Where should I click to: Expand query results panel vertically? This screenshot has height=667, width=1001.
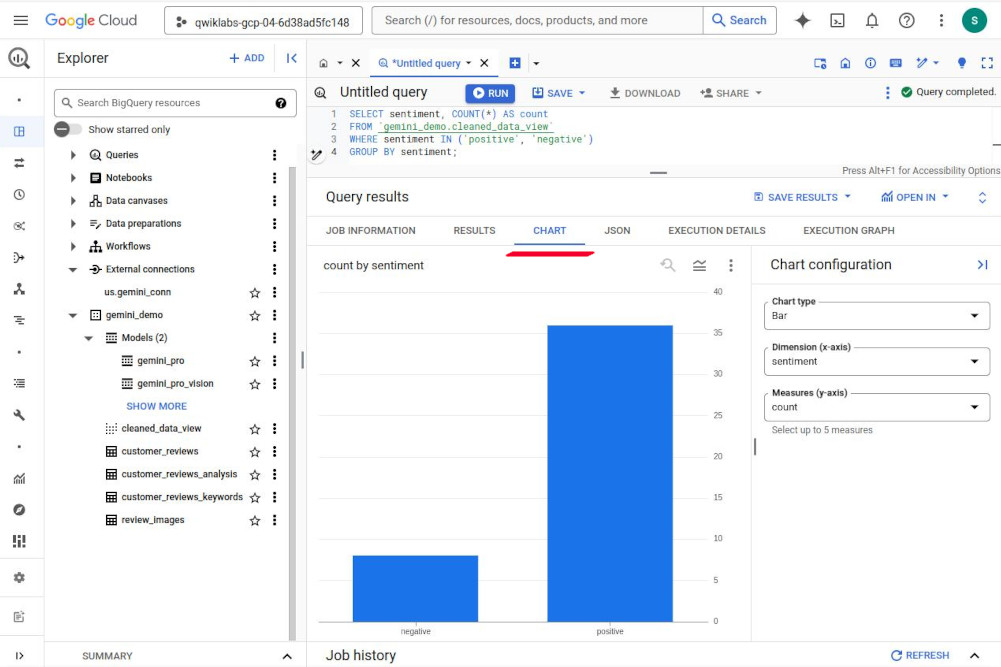pos(982,197)
